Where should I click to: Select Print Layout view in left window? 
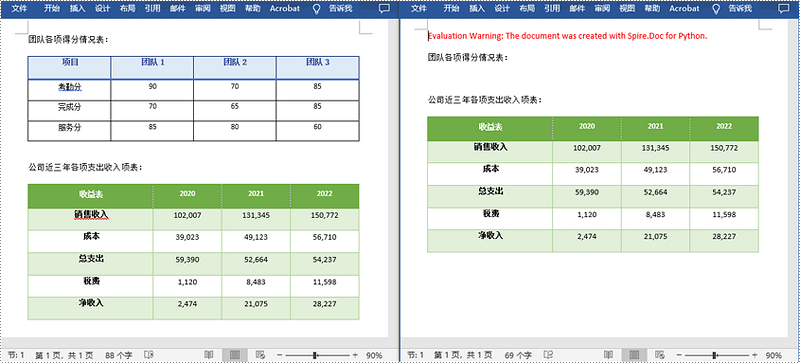235,354
